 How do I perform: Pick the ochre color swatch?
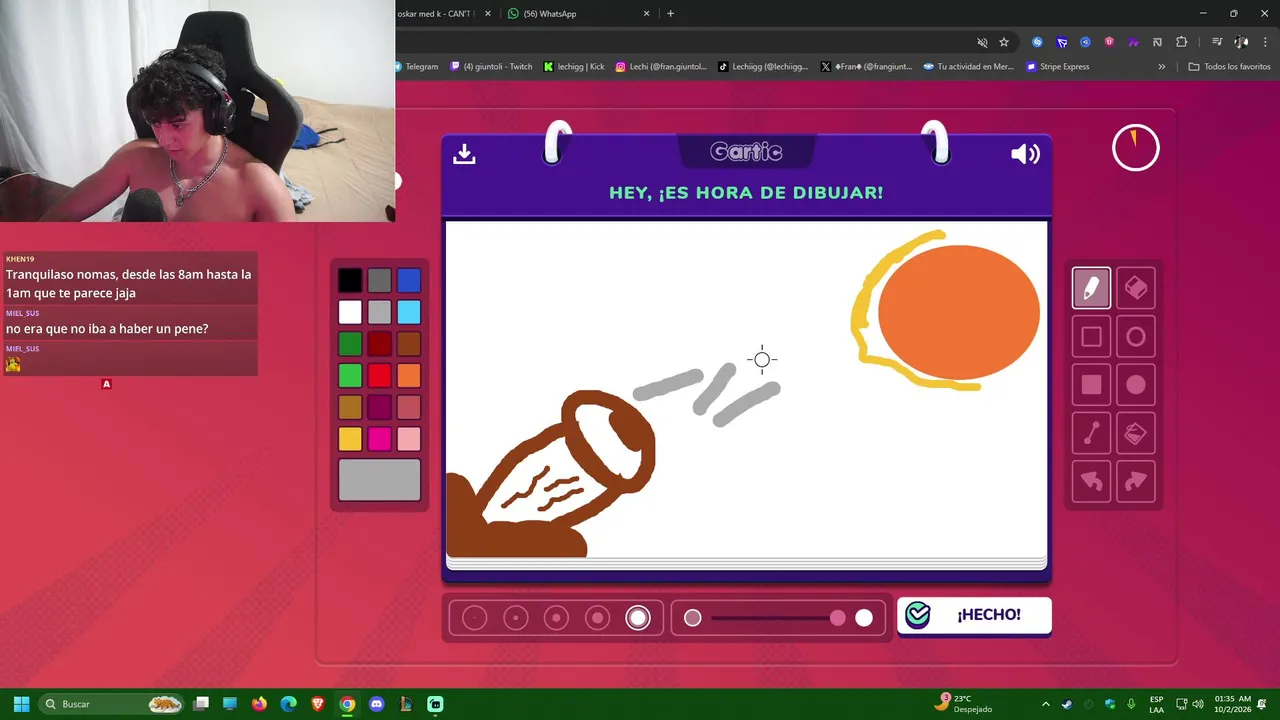(x=350, y=407)
